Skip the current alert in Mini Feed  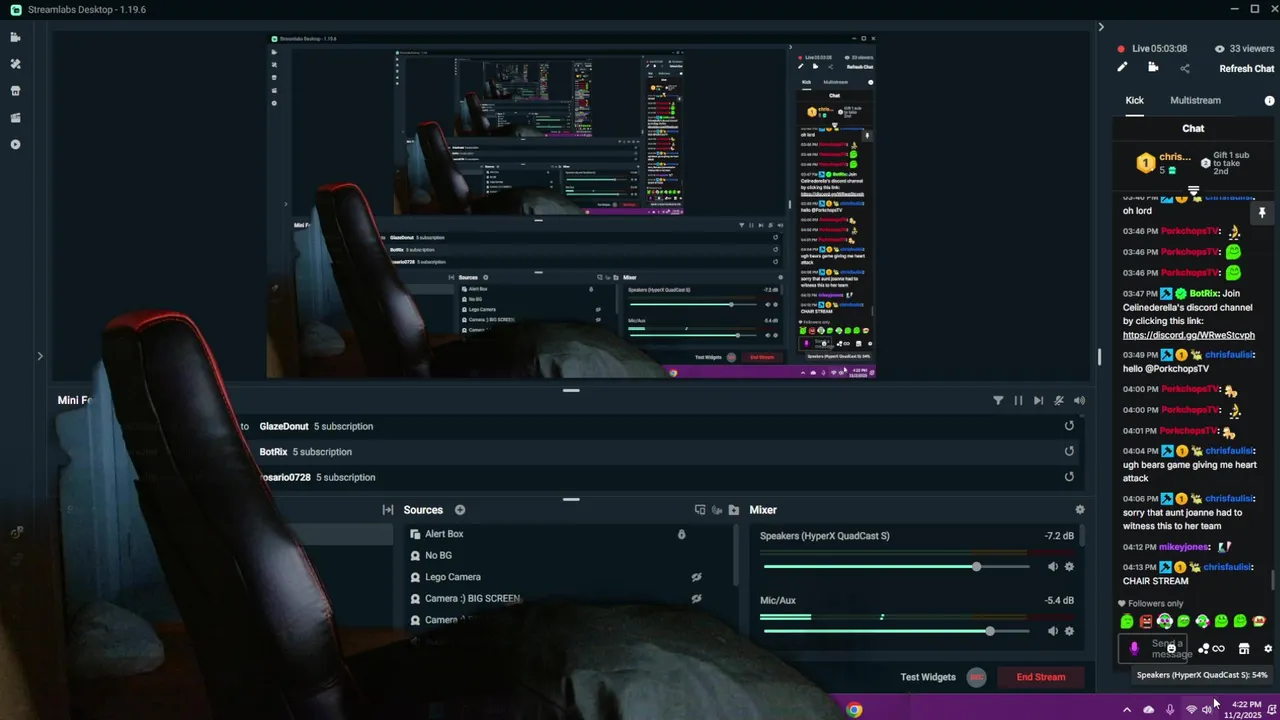[x=1038, y=400]
